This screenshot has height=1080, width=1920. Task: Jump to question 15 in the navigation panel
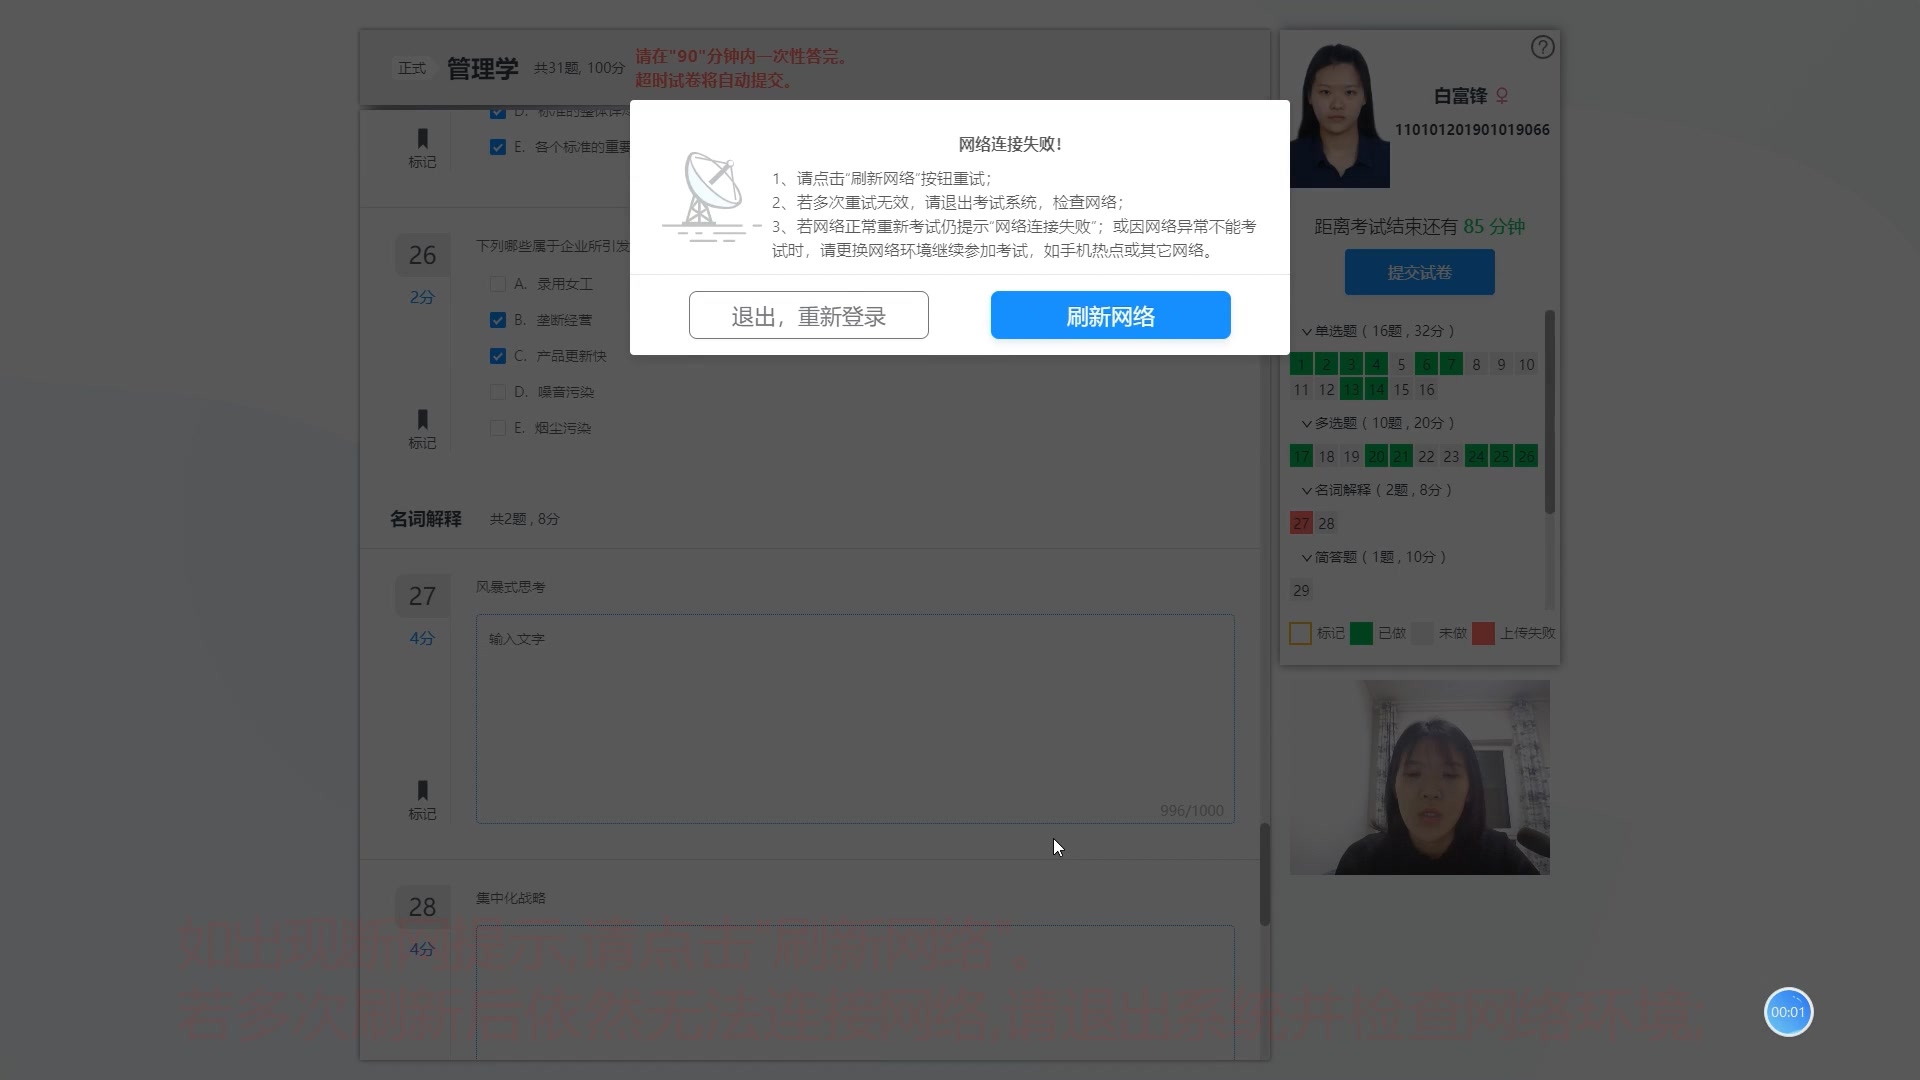coord(1401,390)
